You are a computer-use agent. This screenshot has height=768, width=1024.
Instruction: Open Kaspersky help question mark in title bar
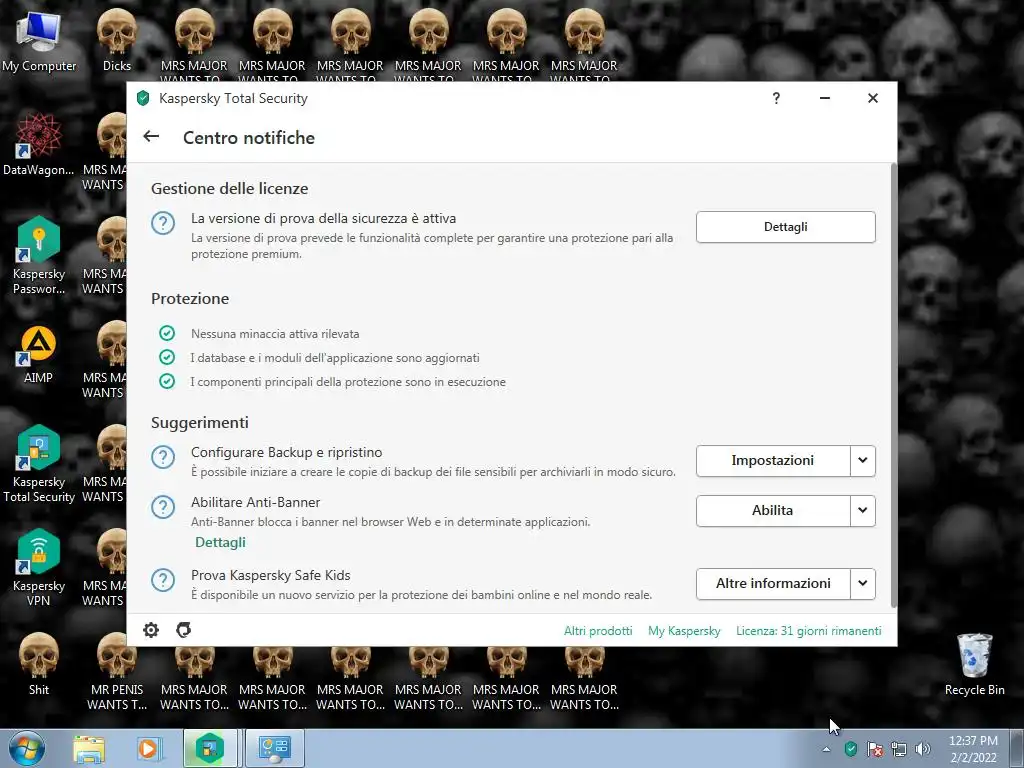tap(776, 98)
